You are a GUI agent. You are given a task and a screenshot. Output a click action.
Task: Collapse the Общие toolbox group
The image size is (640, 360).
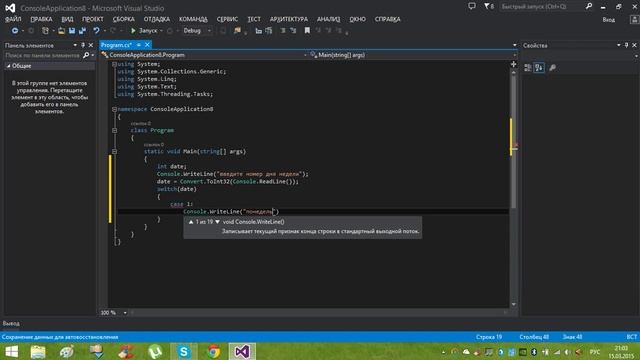pos(9,66)
